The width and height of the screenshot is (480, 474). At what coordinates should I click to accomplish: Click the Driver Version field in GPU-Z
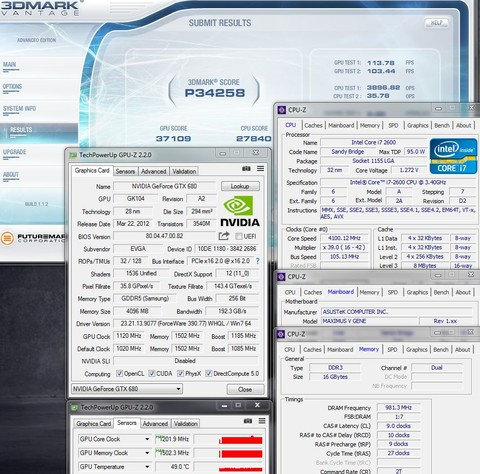(x=186, y=323)
